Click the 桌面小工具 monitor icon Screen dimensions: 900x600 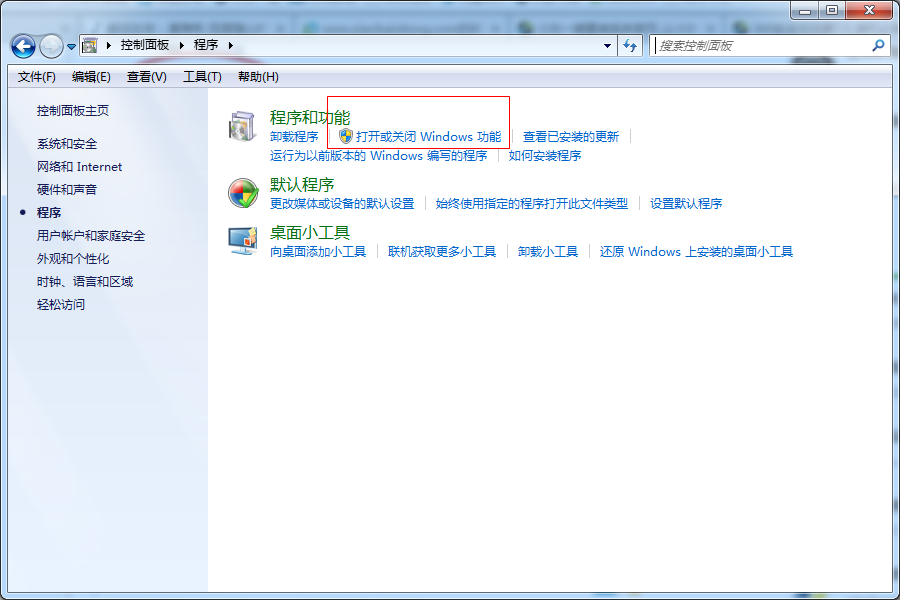tap(240, 241)
